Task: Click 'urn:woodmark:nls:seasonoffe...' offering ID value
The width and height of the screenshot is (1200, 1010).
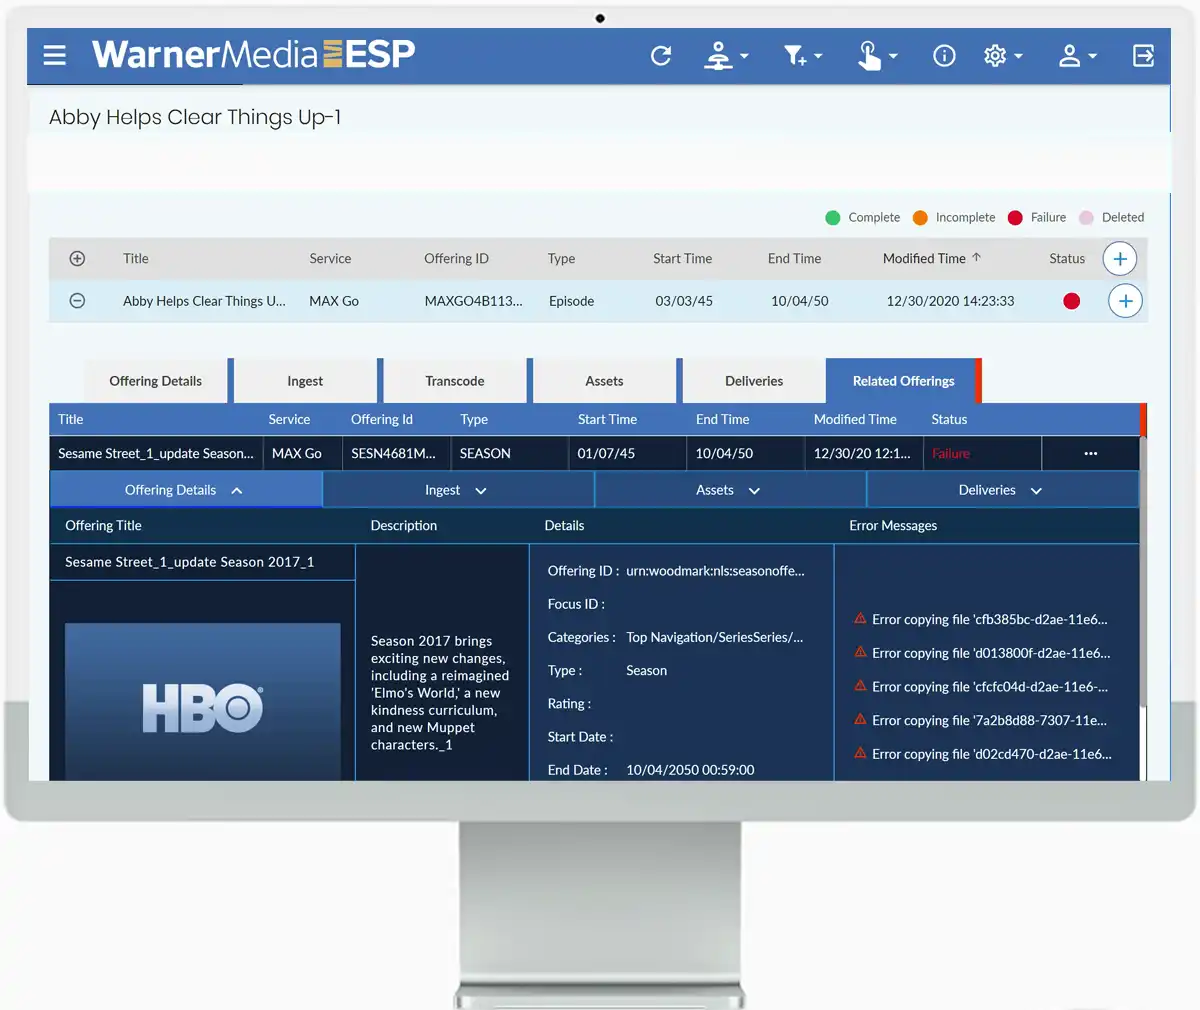Action: pos(715,571)
